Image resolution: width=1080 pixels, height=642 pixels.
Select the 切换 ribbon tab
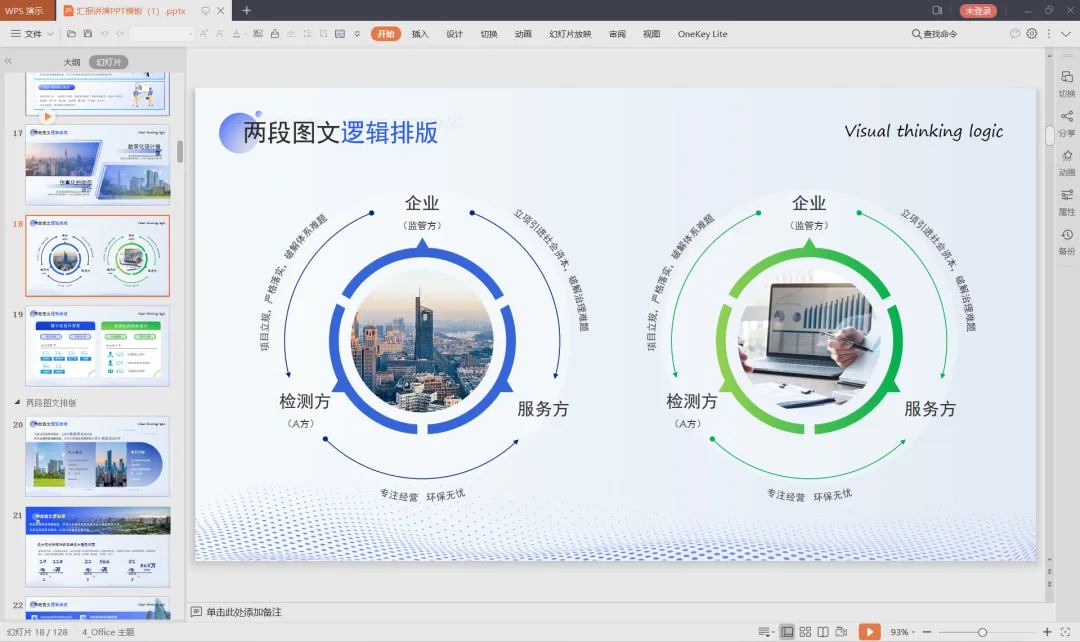tap(489, 34)
